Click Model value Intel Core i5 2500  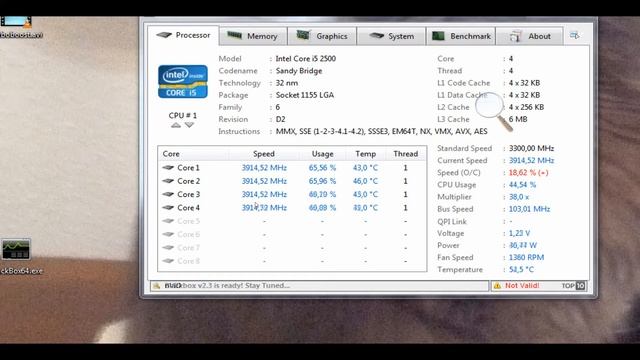(306, 59)
